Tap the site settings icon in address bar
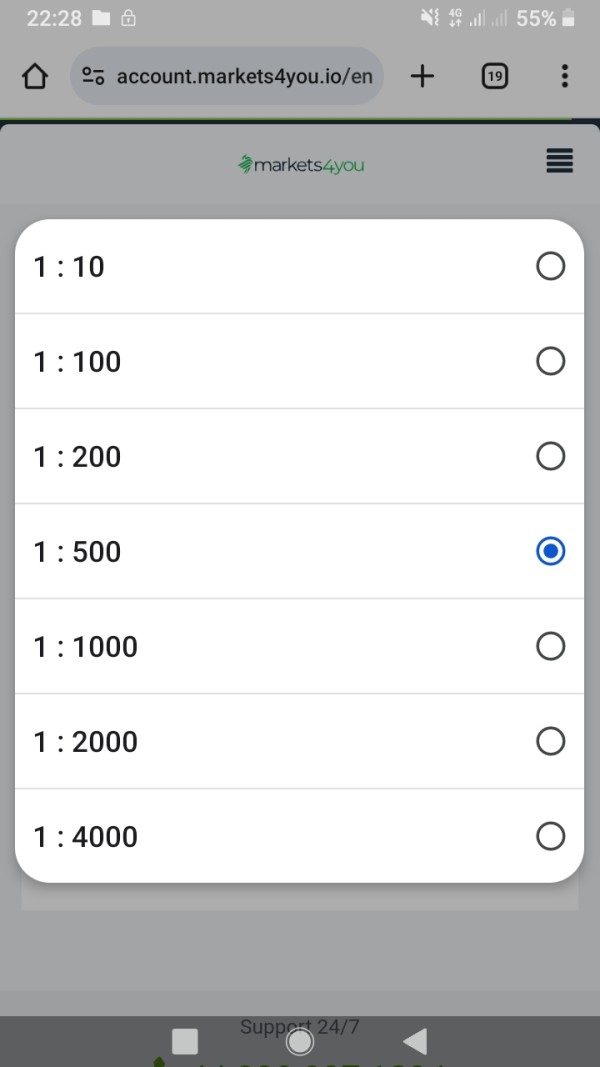 [94, 76]
